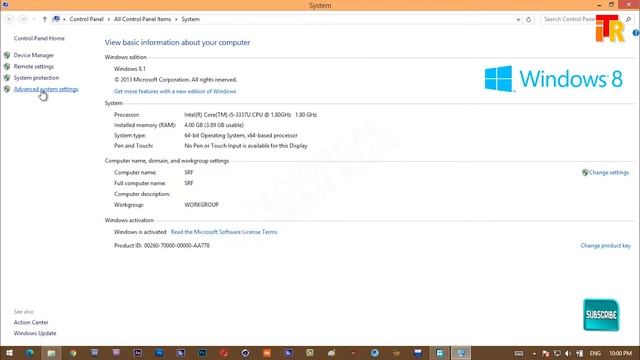Open the touch keyboard tray icon
This screenshot has width=640, height=360.
click(x=519, y=353)
